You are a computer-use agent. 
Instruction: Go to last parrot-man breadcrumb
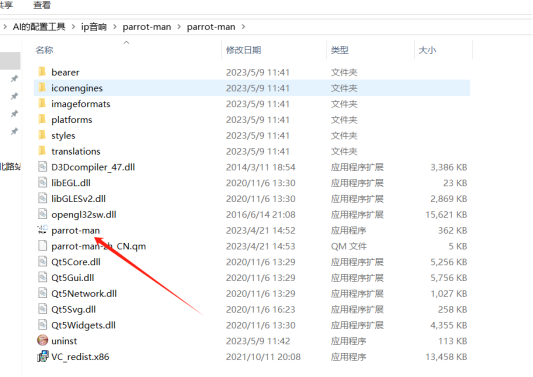(211, 27)
